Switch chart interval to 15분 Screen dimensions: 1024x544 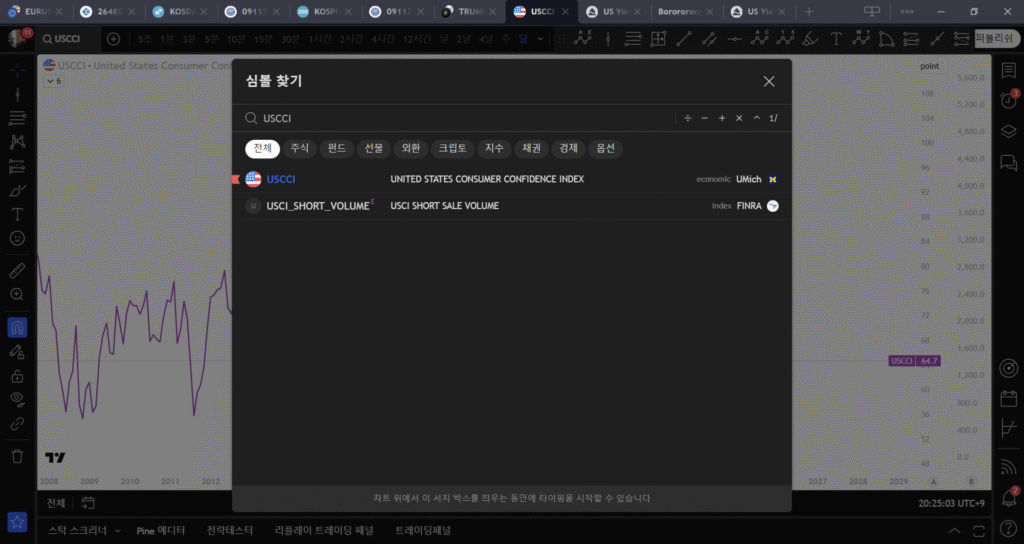coord(263,39)
